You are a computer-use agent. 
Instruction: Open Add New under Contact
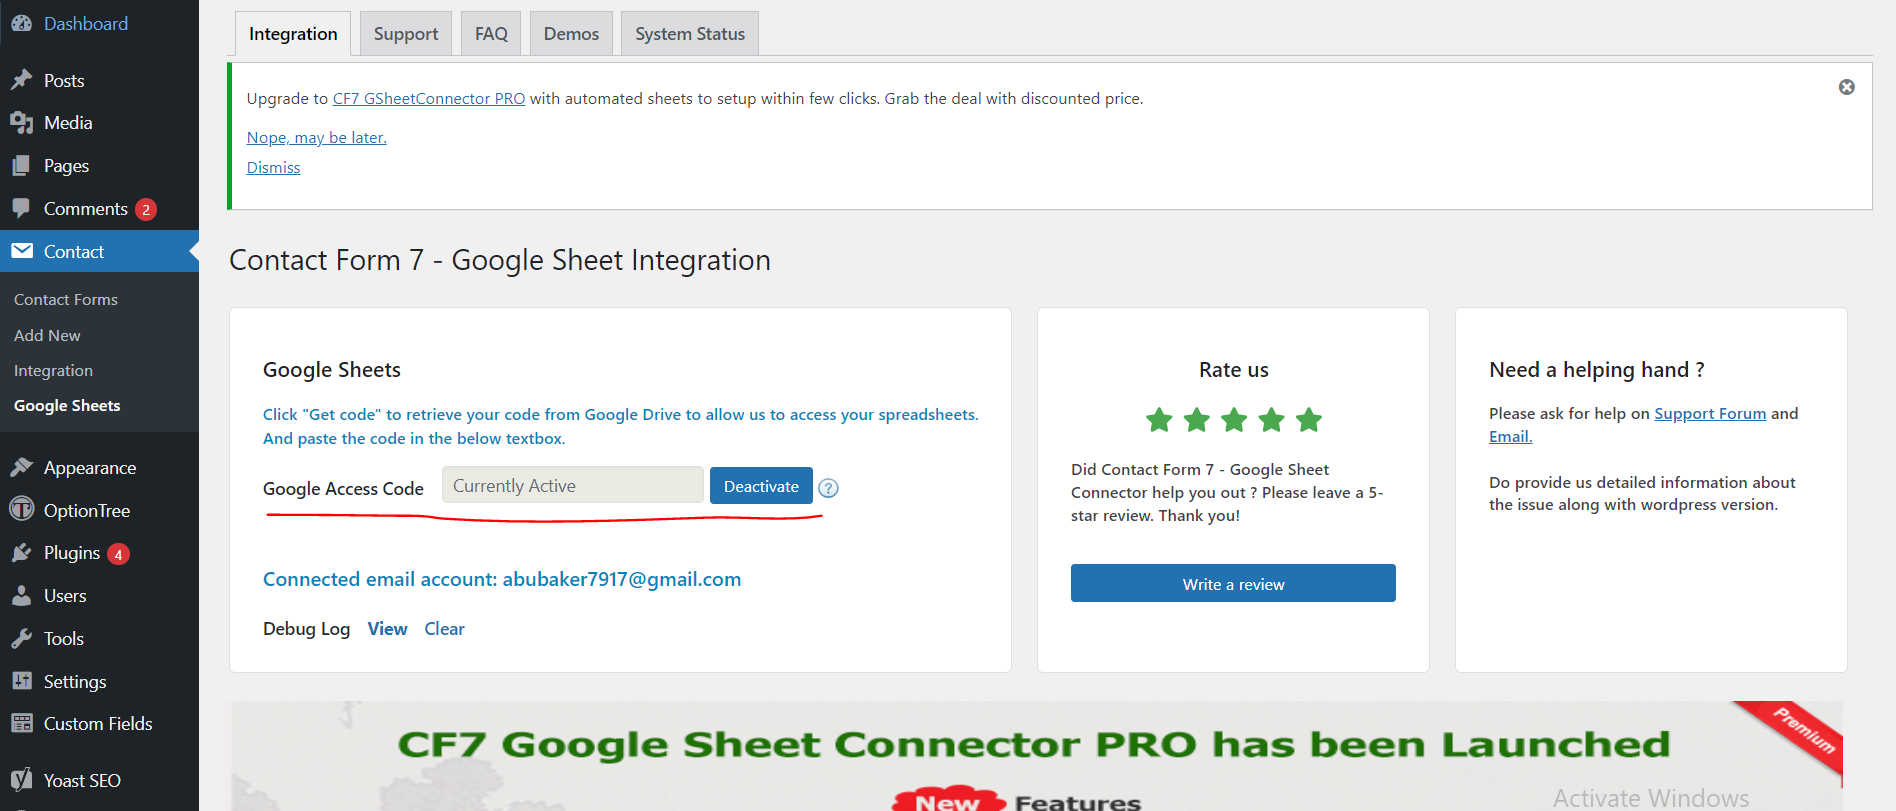pyautogui.click(x=47, y=335)
